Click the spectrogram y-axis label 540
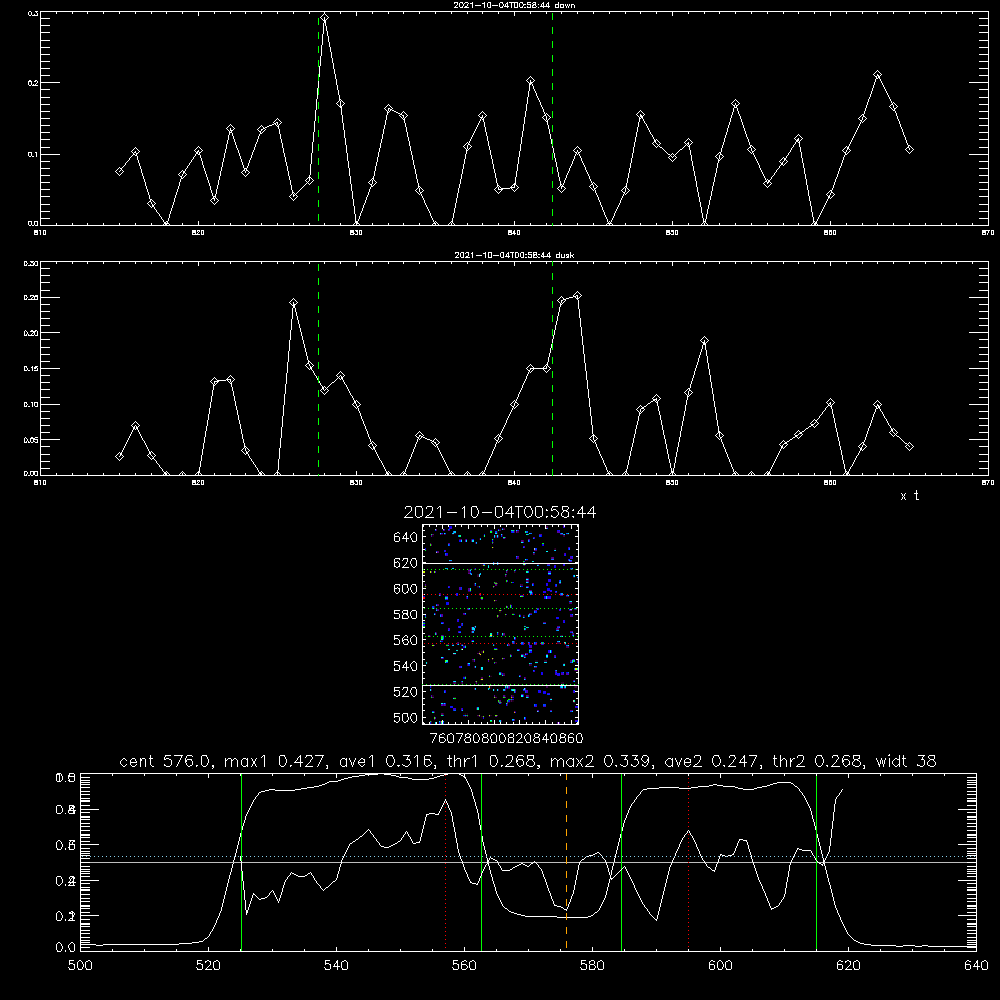This screenshot has width=1000, height=1000. pyautogui.click(x=406, y=666)
